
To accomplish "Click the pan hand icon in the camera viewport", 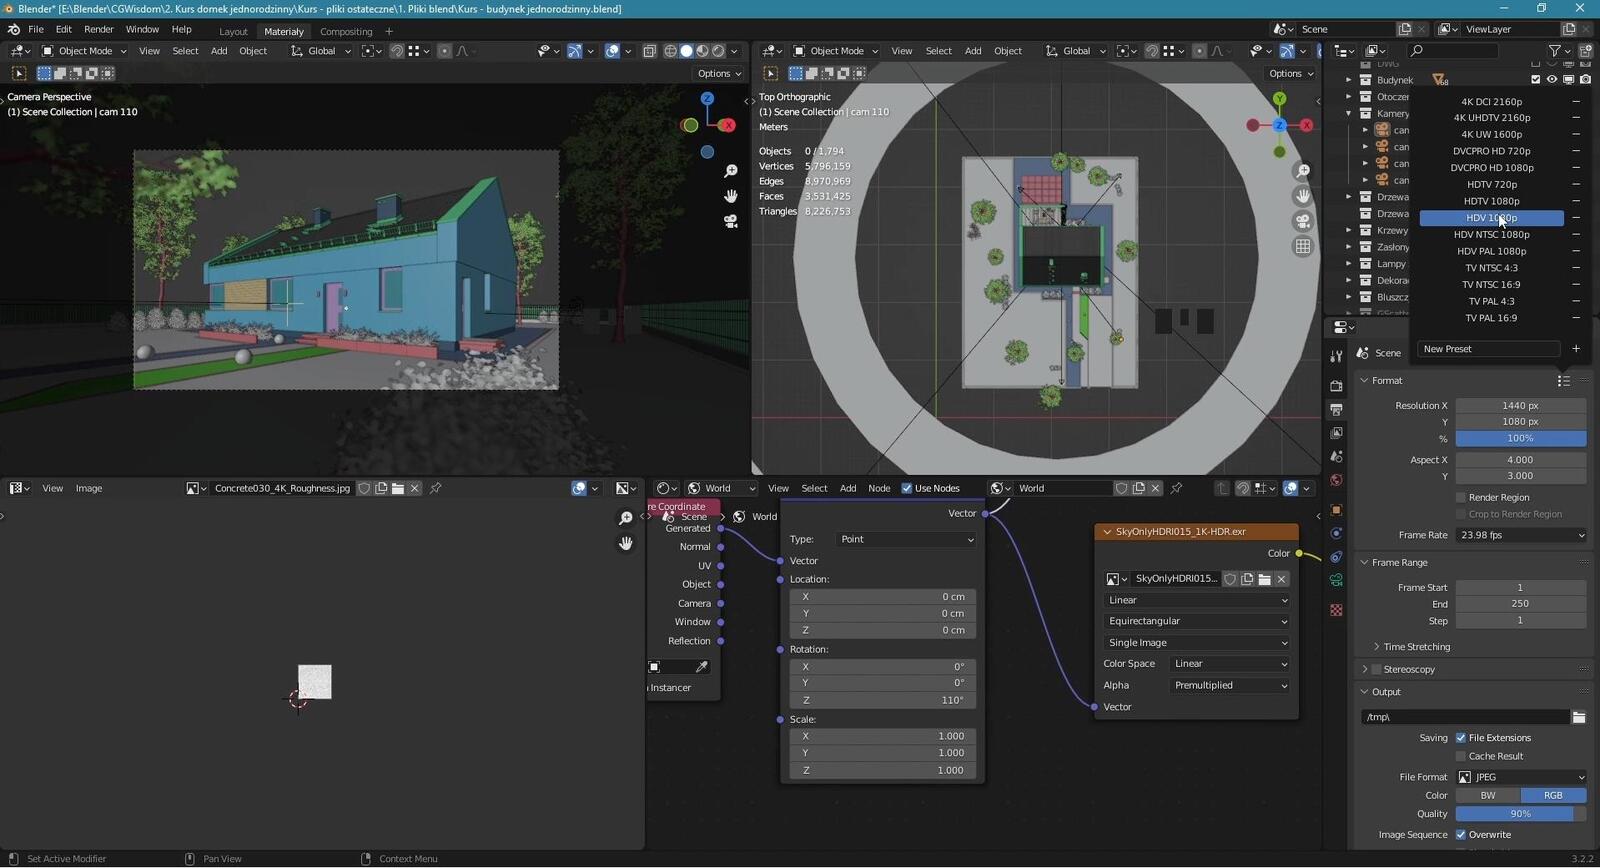I will click(x=731, y=196).
